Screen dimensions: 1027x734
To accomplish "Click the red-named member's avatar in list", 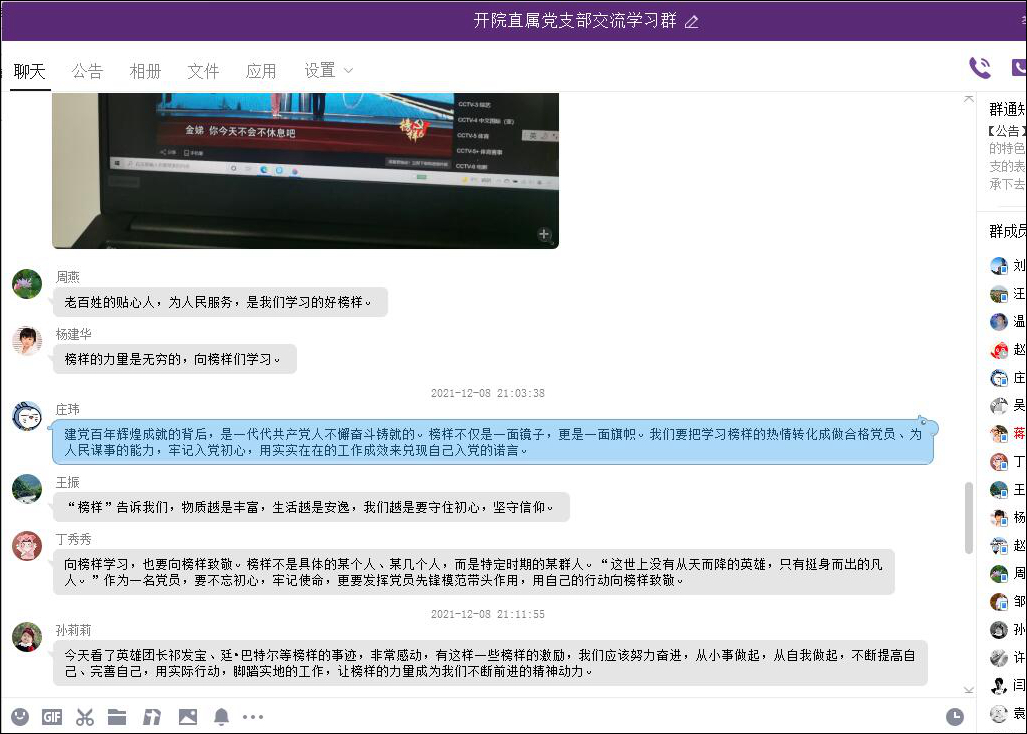I will click(x=999, y=433).
